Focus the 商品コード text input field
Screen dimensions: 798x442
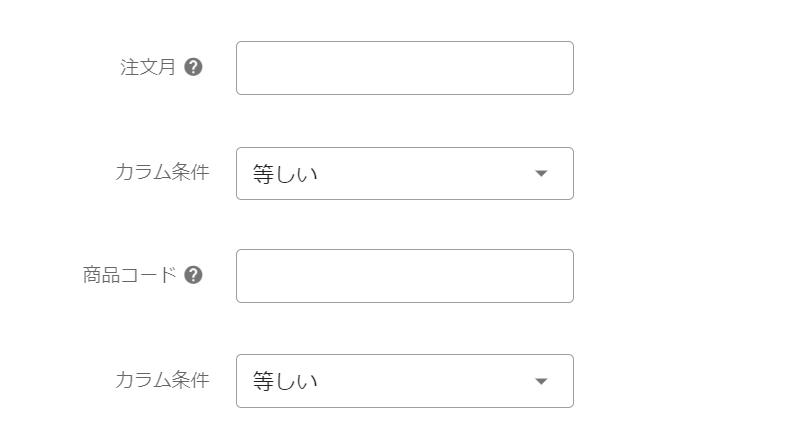tap(404, 276)
